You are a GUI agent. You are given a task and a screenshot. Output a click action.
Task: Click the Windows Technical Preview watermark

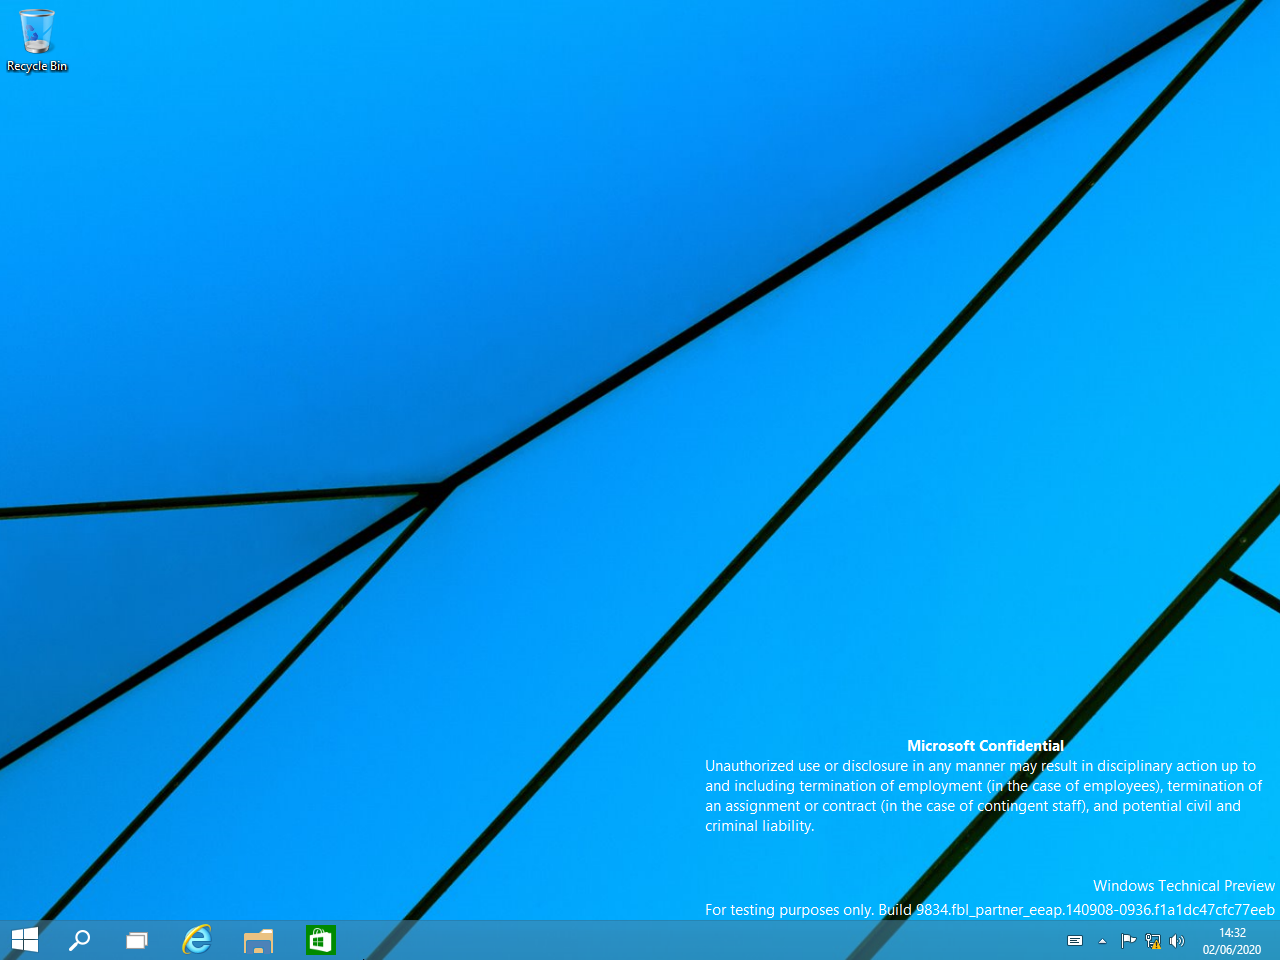coord(1183,886)
